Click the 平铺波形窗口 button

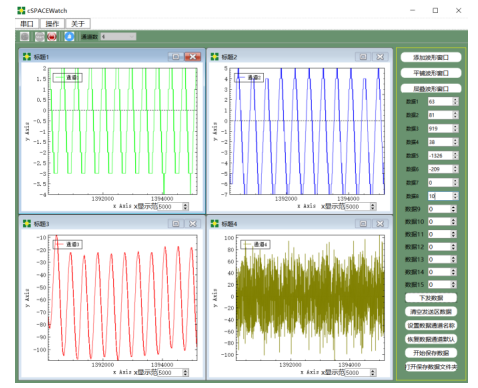[431, 73]
